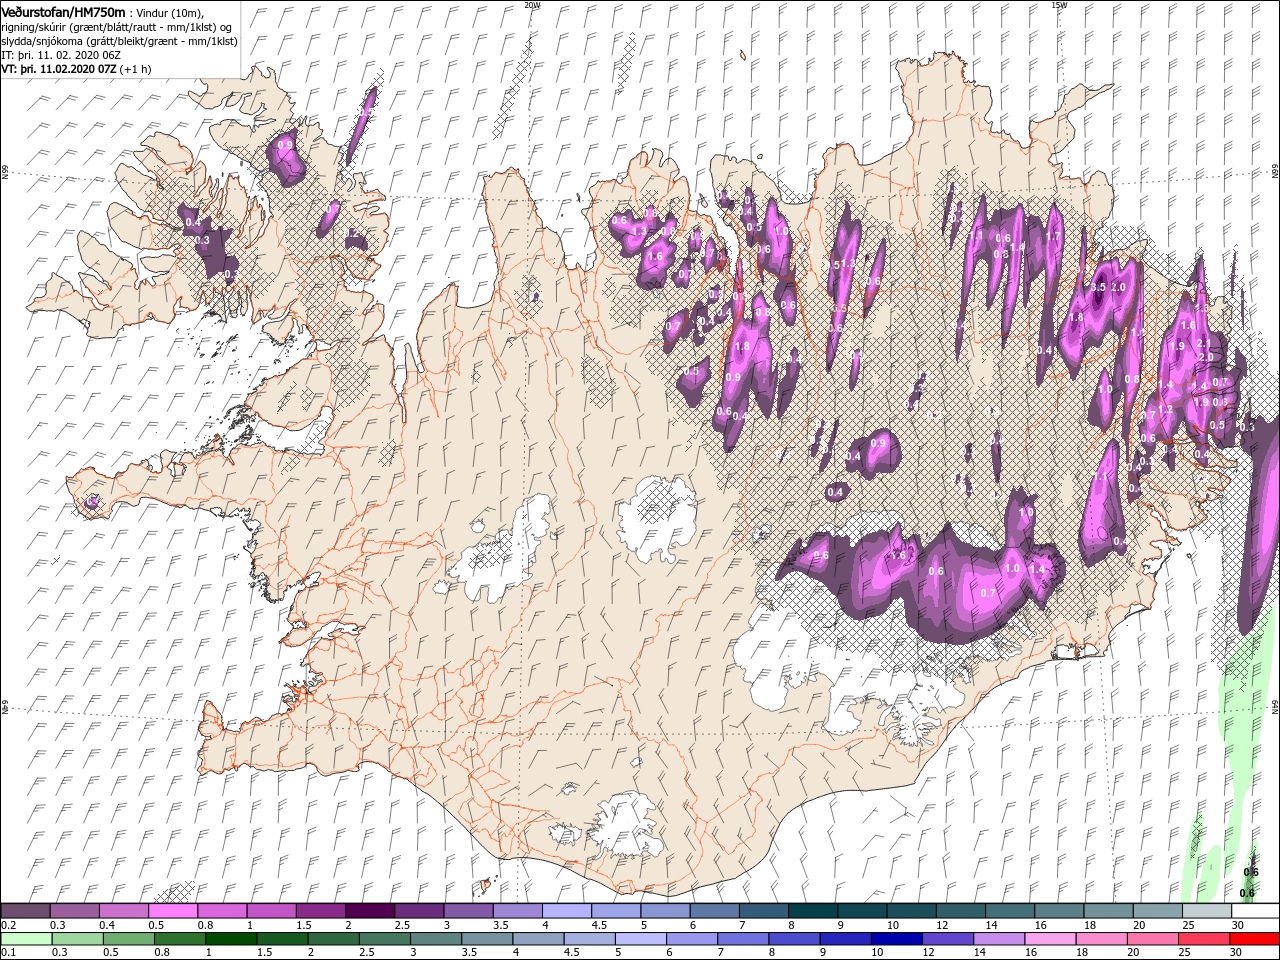Click the bright red swatch ending the rain scale
Viewport: 1280px width, 960px height.
point(1254,938)
